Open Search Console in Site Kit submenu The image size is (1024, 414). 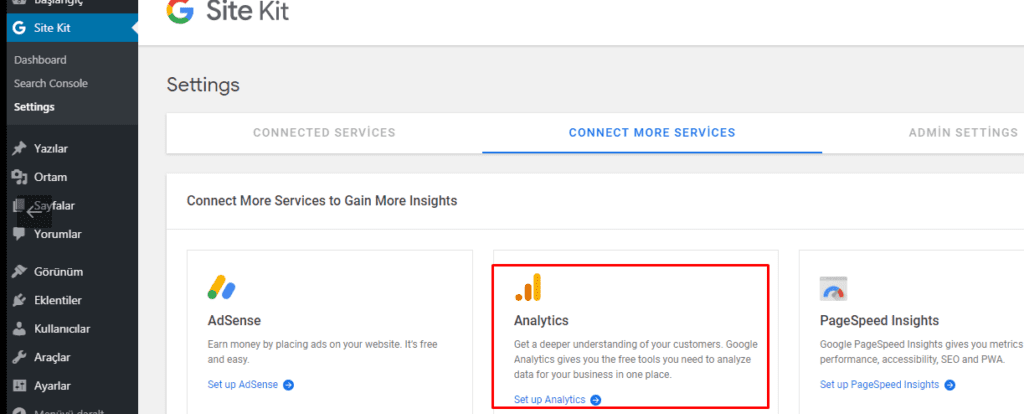(51, 84)
